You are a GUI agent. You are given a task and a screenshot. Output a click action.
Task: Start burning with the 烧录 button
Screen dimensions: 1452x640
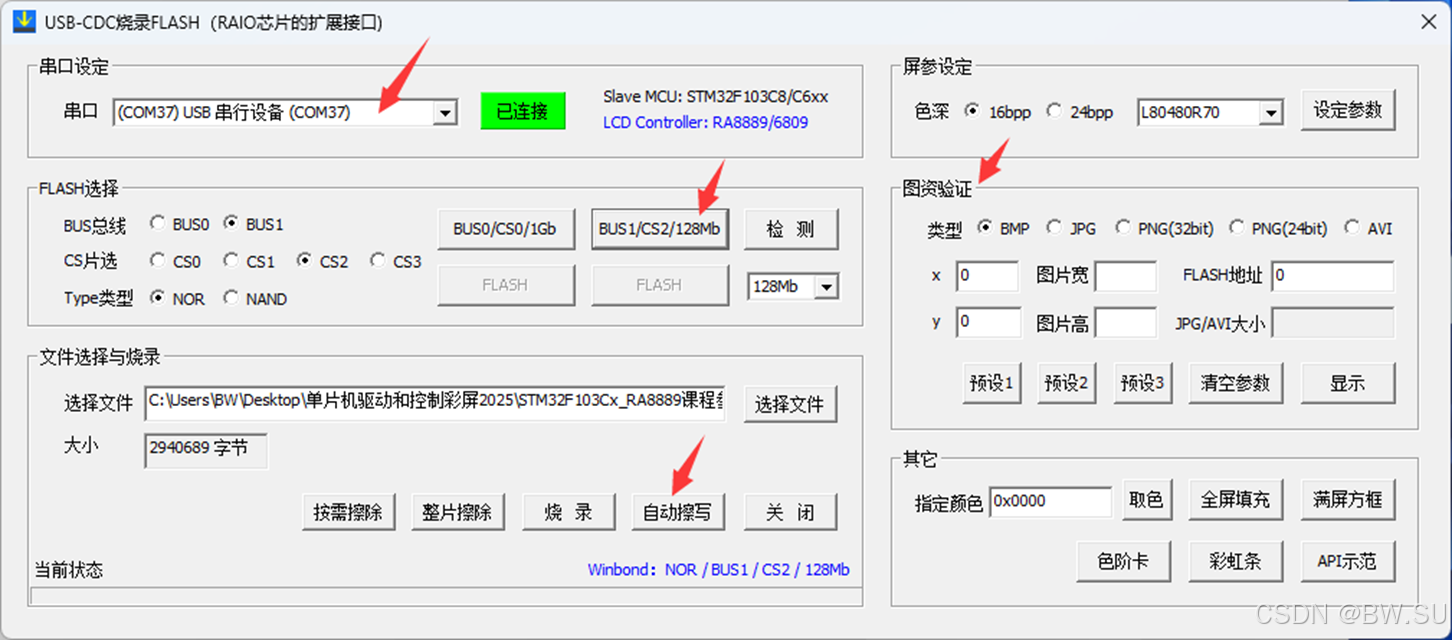tap(569, 511)
